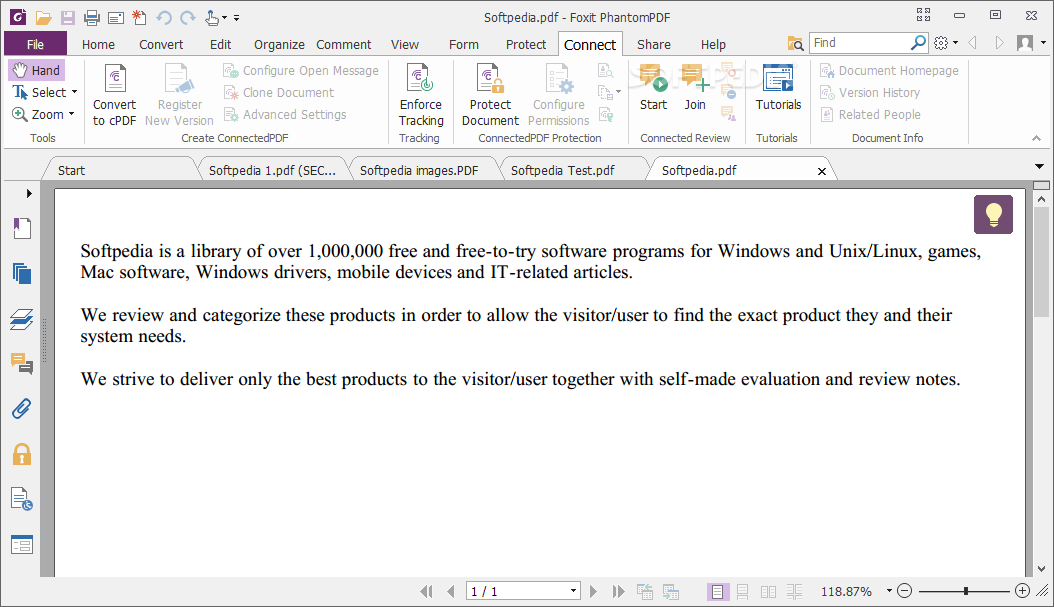Click the vertical scrollbar thumb
This screenshot has height=607, width=1054.
click(1041, 262)
